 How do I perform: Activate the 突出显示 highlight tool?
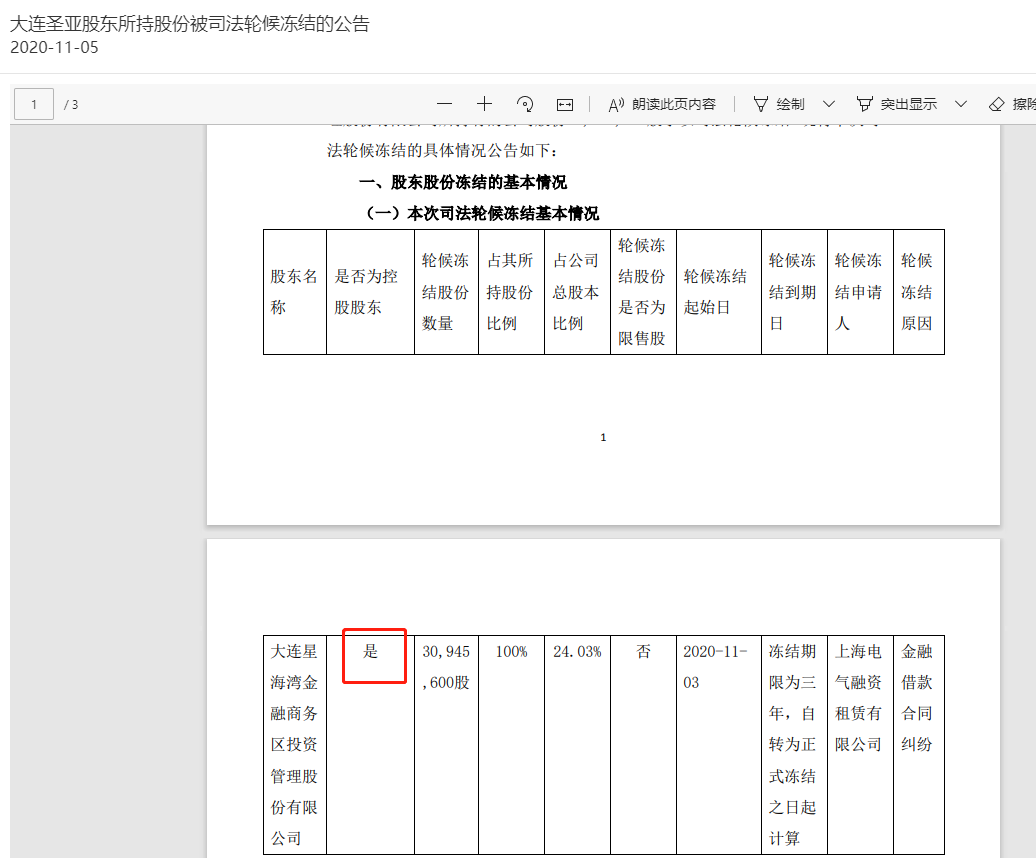(x=897, y=104)
